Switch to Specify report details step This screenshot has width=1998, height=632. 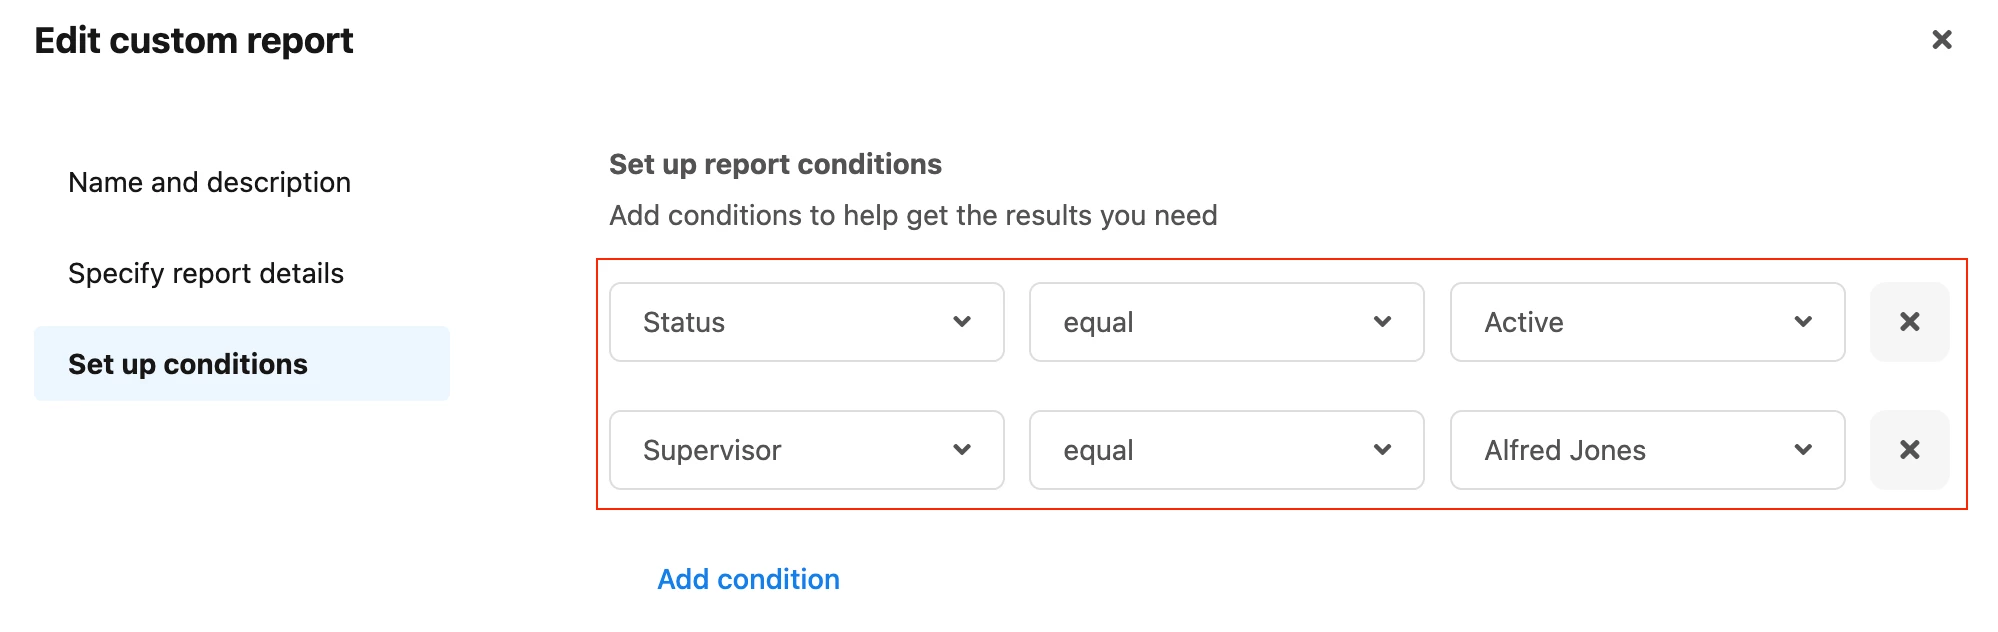click(206, 274)
